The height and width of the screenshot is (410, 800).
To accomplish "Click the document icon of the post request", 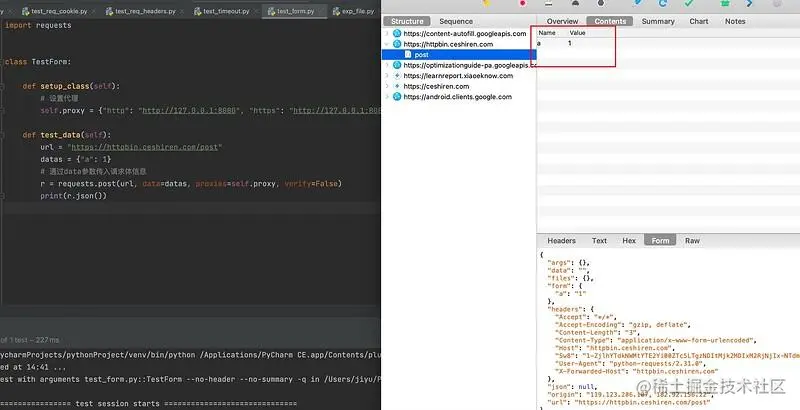I will coord(408,55).
